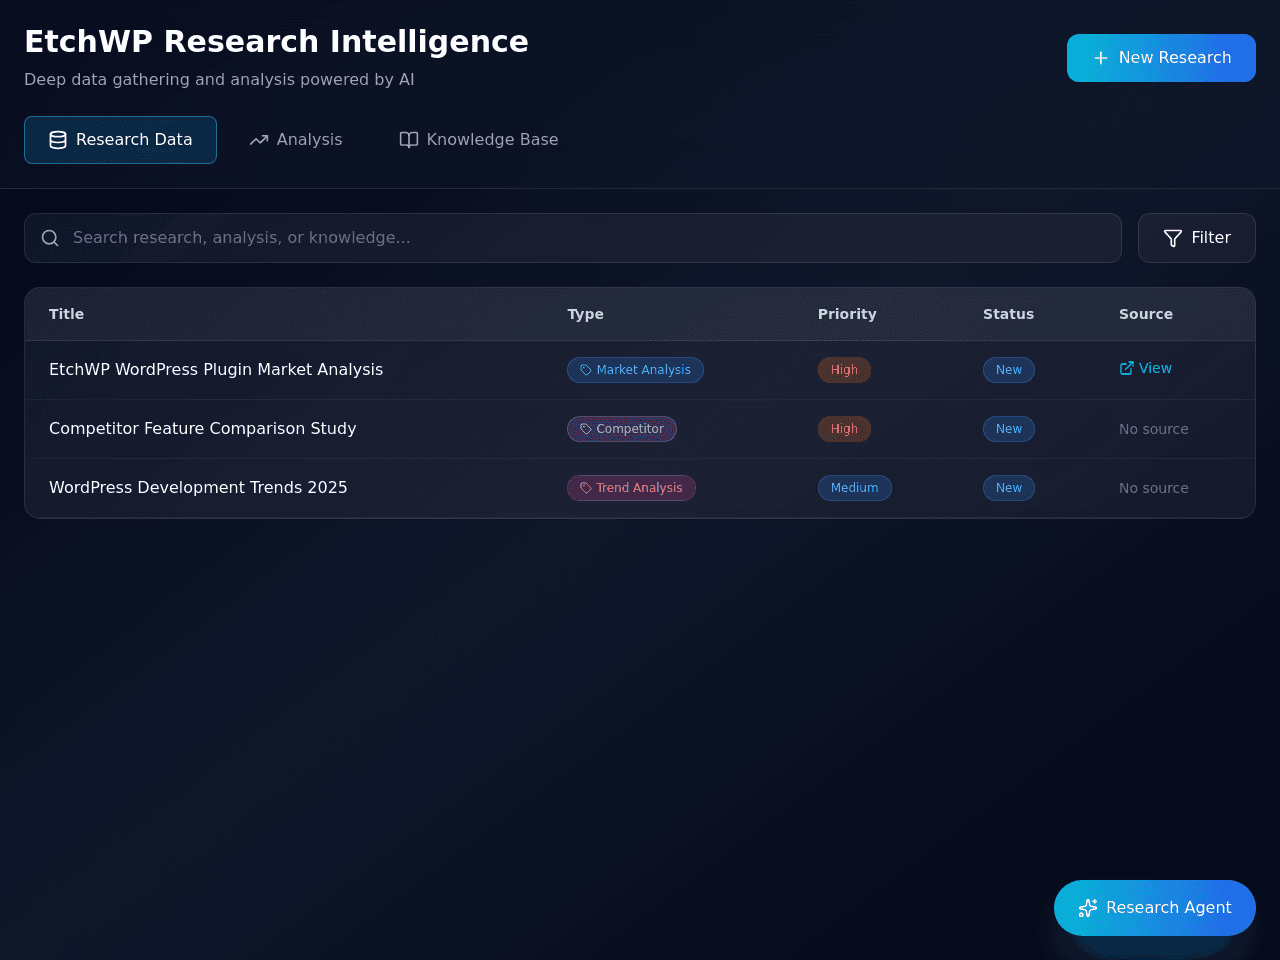Viewport: 1280px width, 960px height.
Task: Click the Type column header
Action: [585, 314]
